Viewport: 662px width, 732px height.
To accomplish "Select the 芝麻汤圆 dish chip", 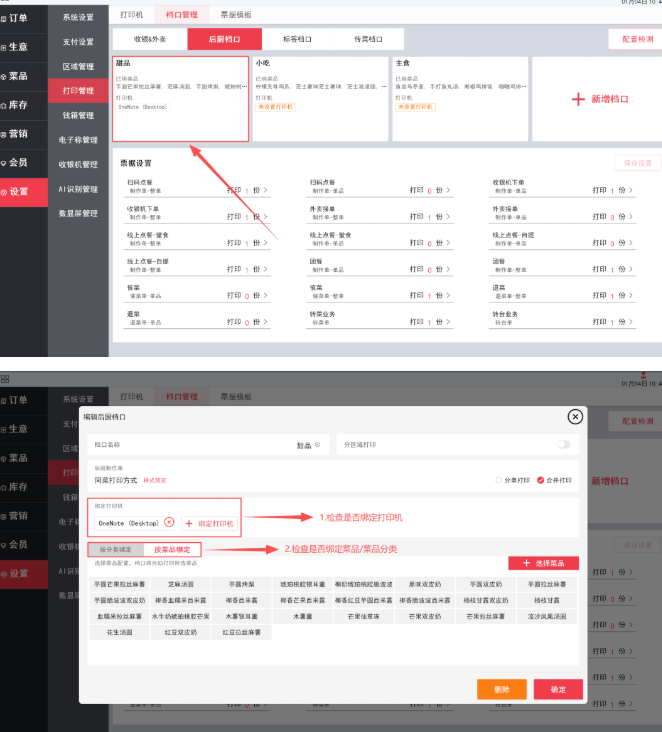I will click(x=181, y=584).
